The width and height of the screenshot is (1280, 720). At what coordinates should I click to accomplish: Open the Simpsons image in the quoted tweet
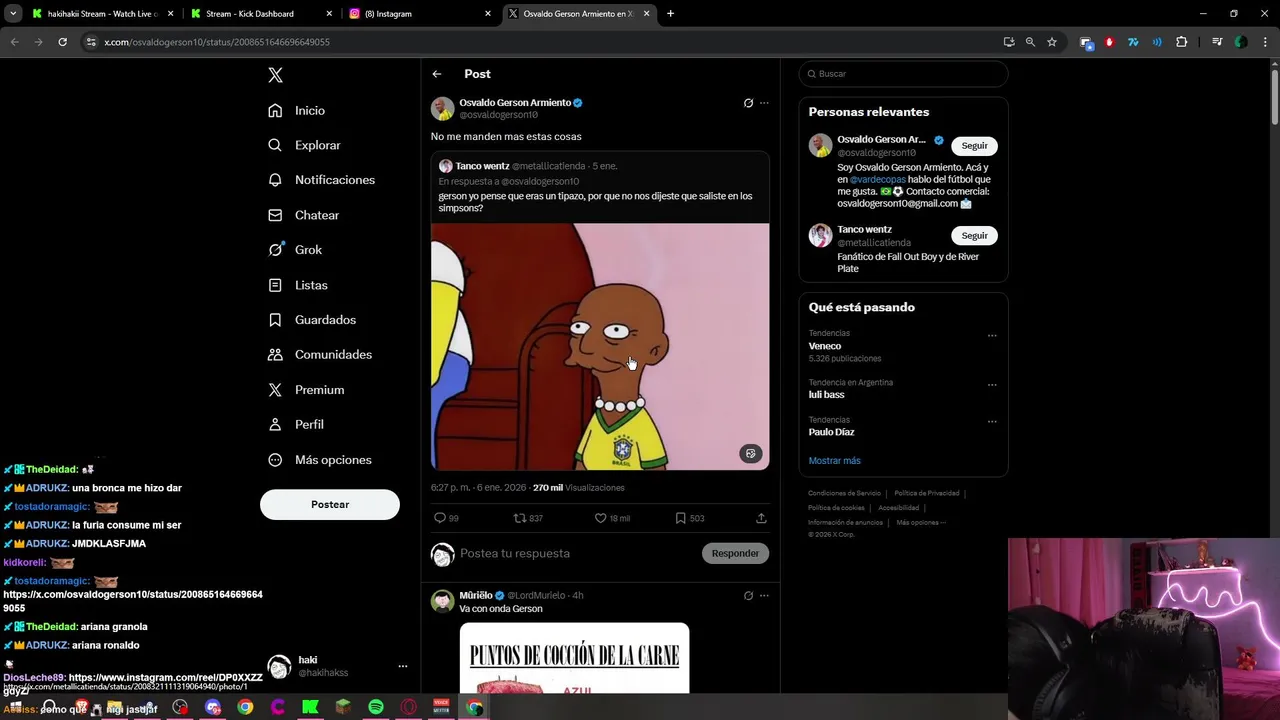(x=600, y=346)
